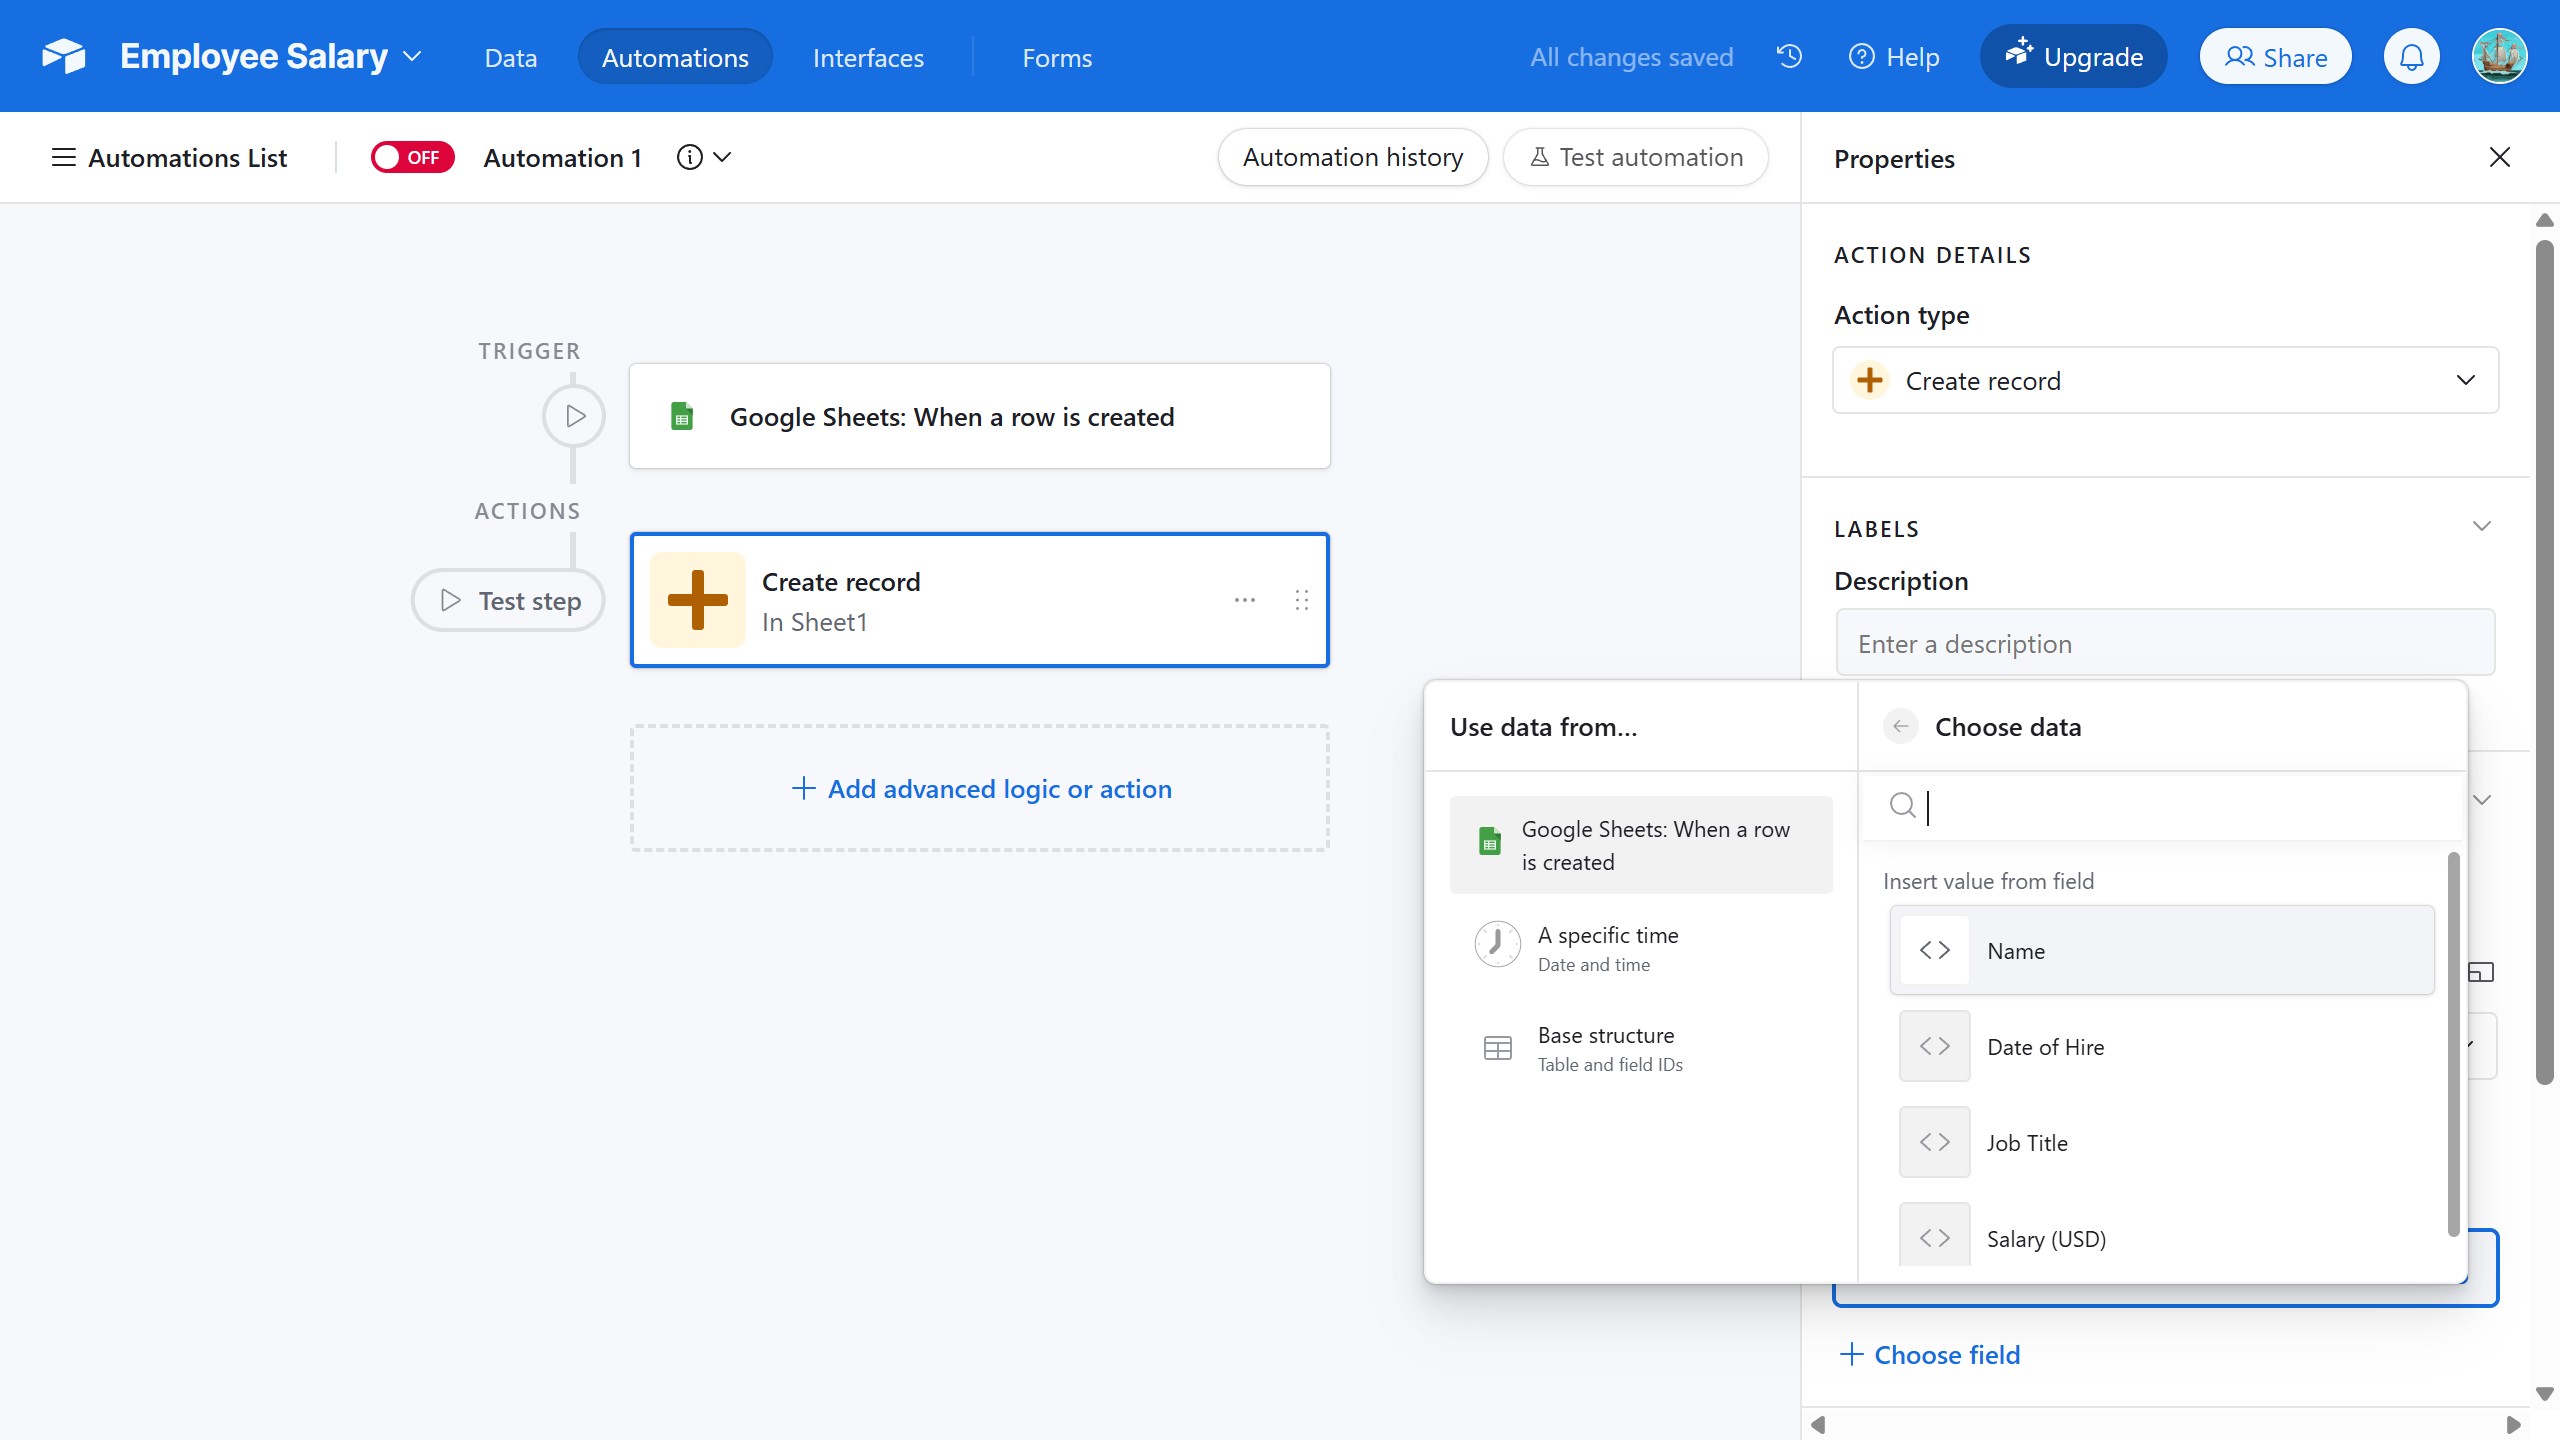This screenshot has height=1440, width=2560.
Task: Click the Share button
Action: 2276,57
